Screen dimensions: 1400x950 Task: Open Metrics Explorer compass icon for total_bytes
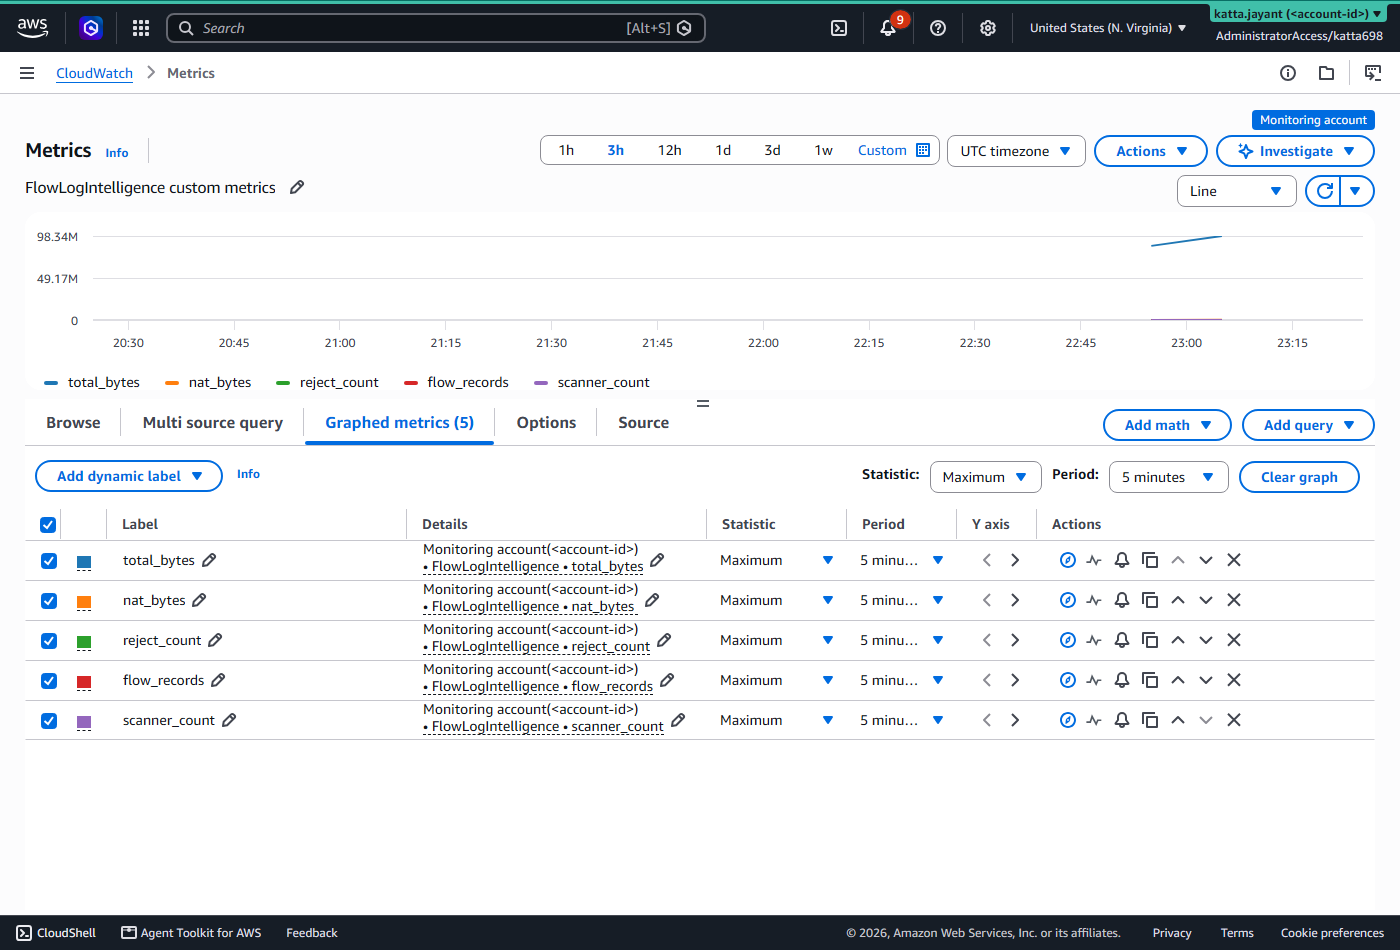click(1068, 560)
